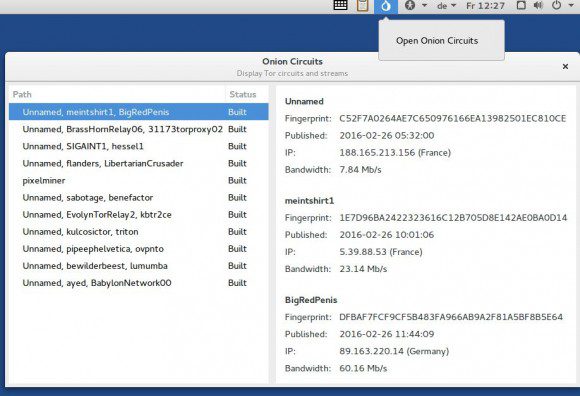Click Built status of SIGAINT1 row
The image size is (580, 396).
click(237, 146)
